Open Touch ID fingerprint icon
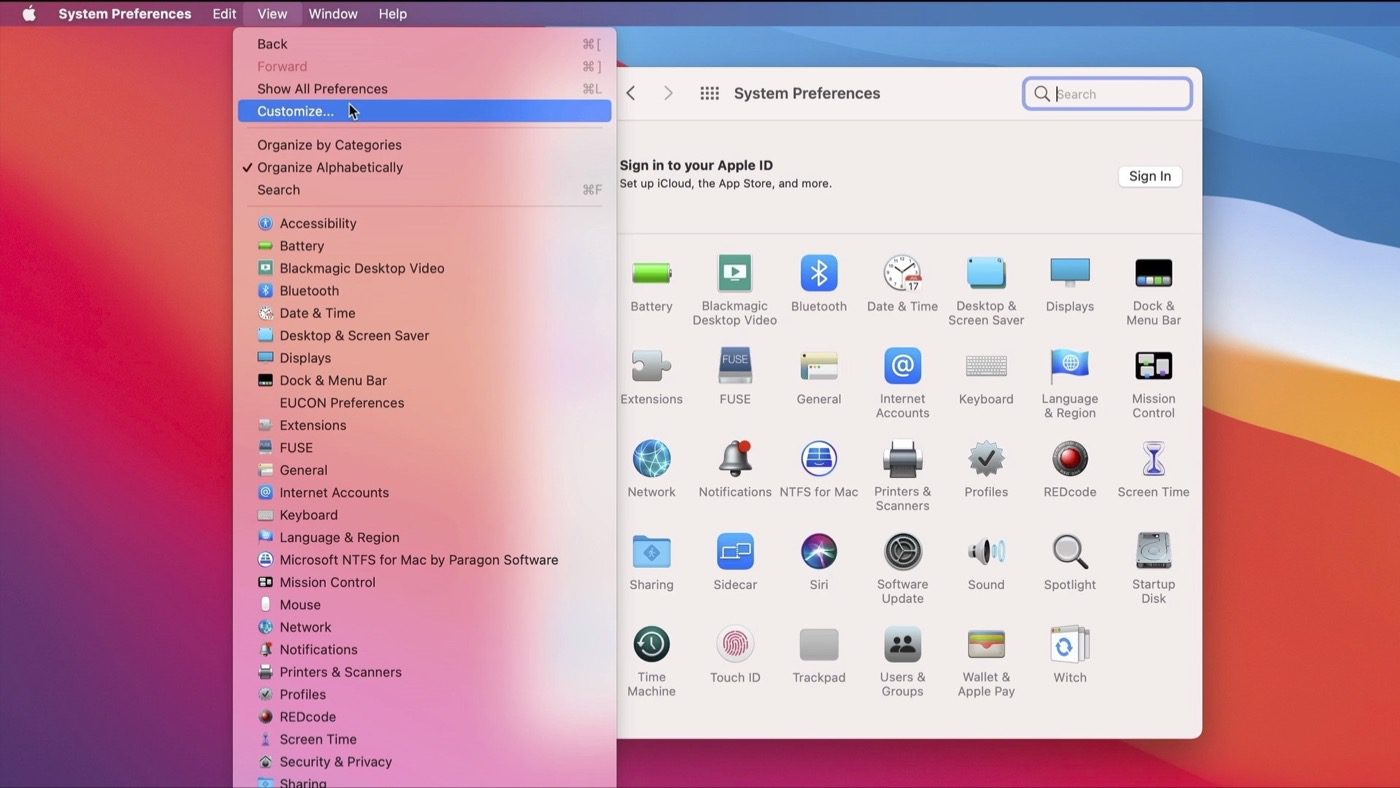The width and height of the screenshot is (1400, 788). click(735, 645)
